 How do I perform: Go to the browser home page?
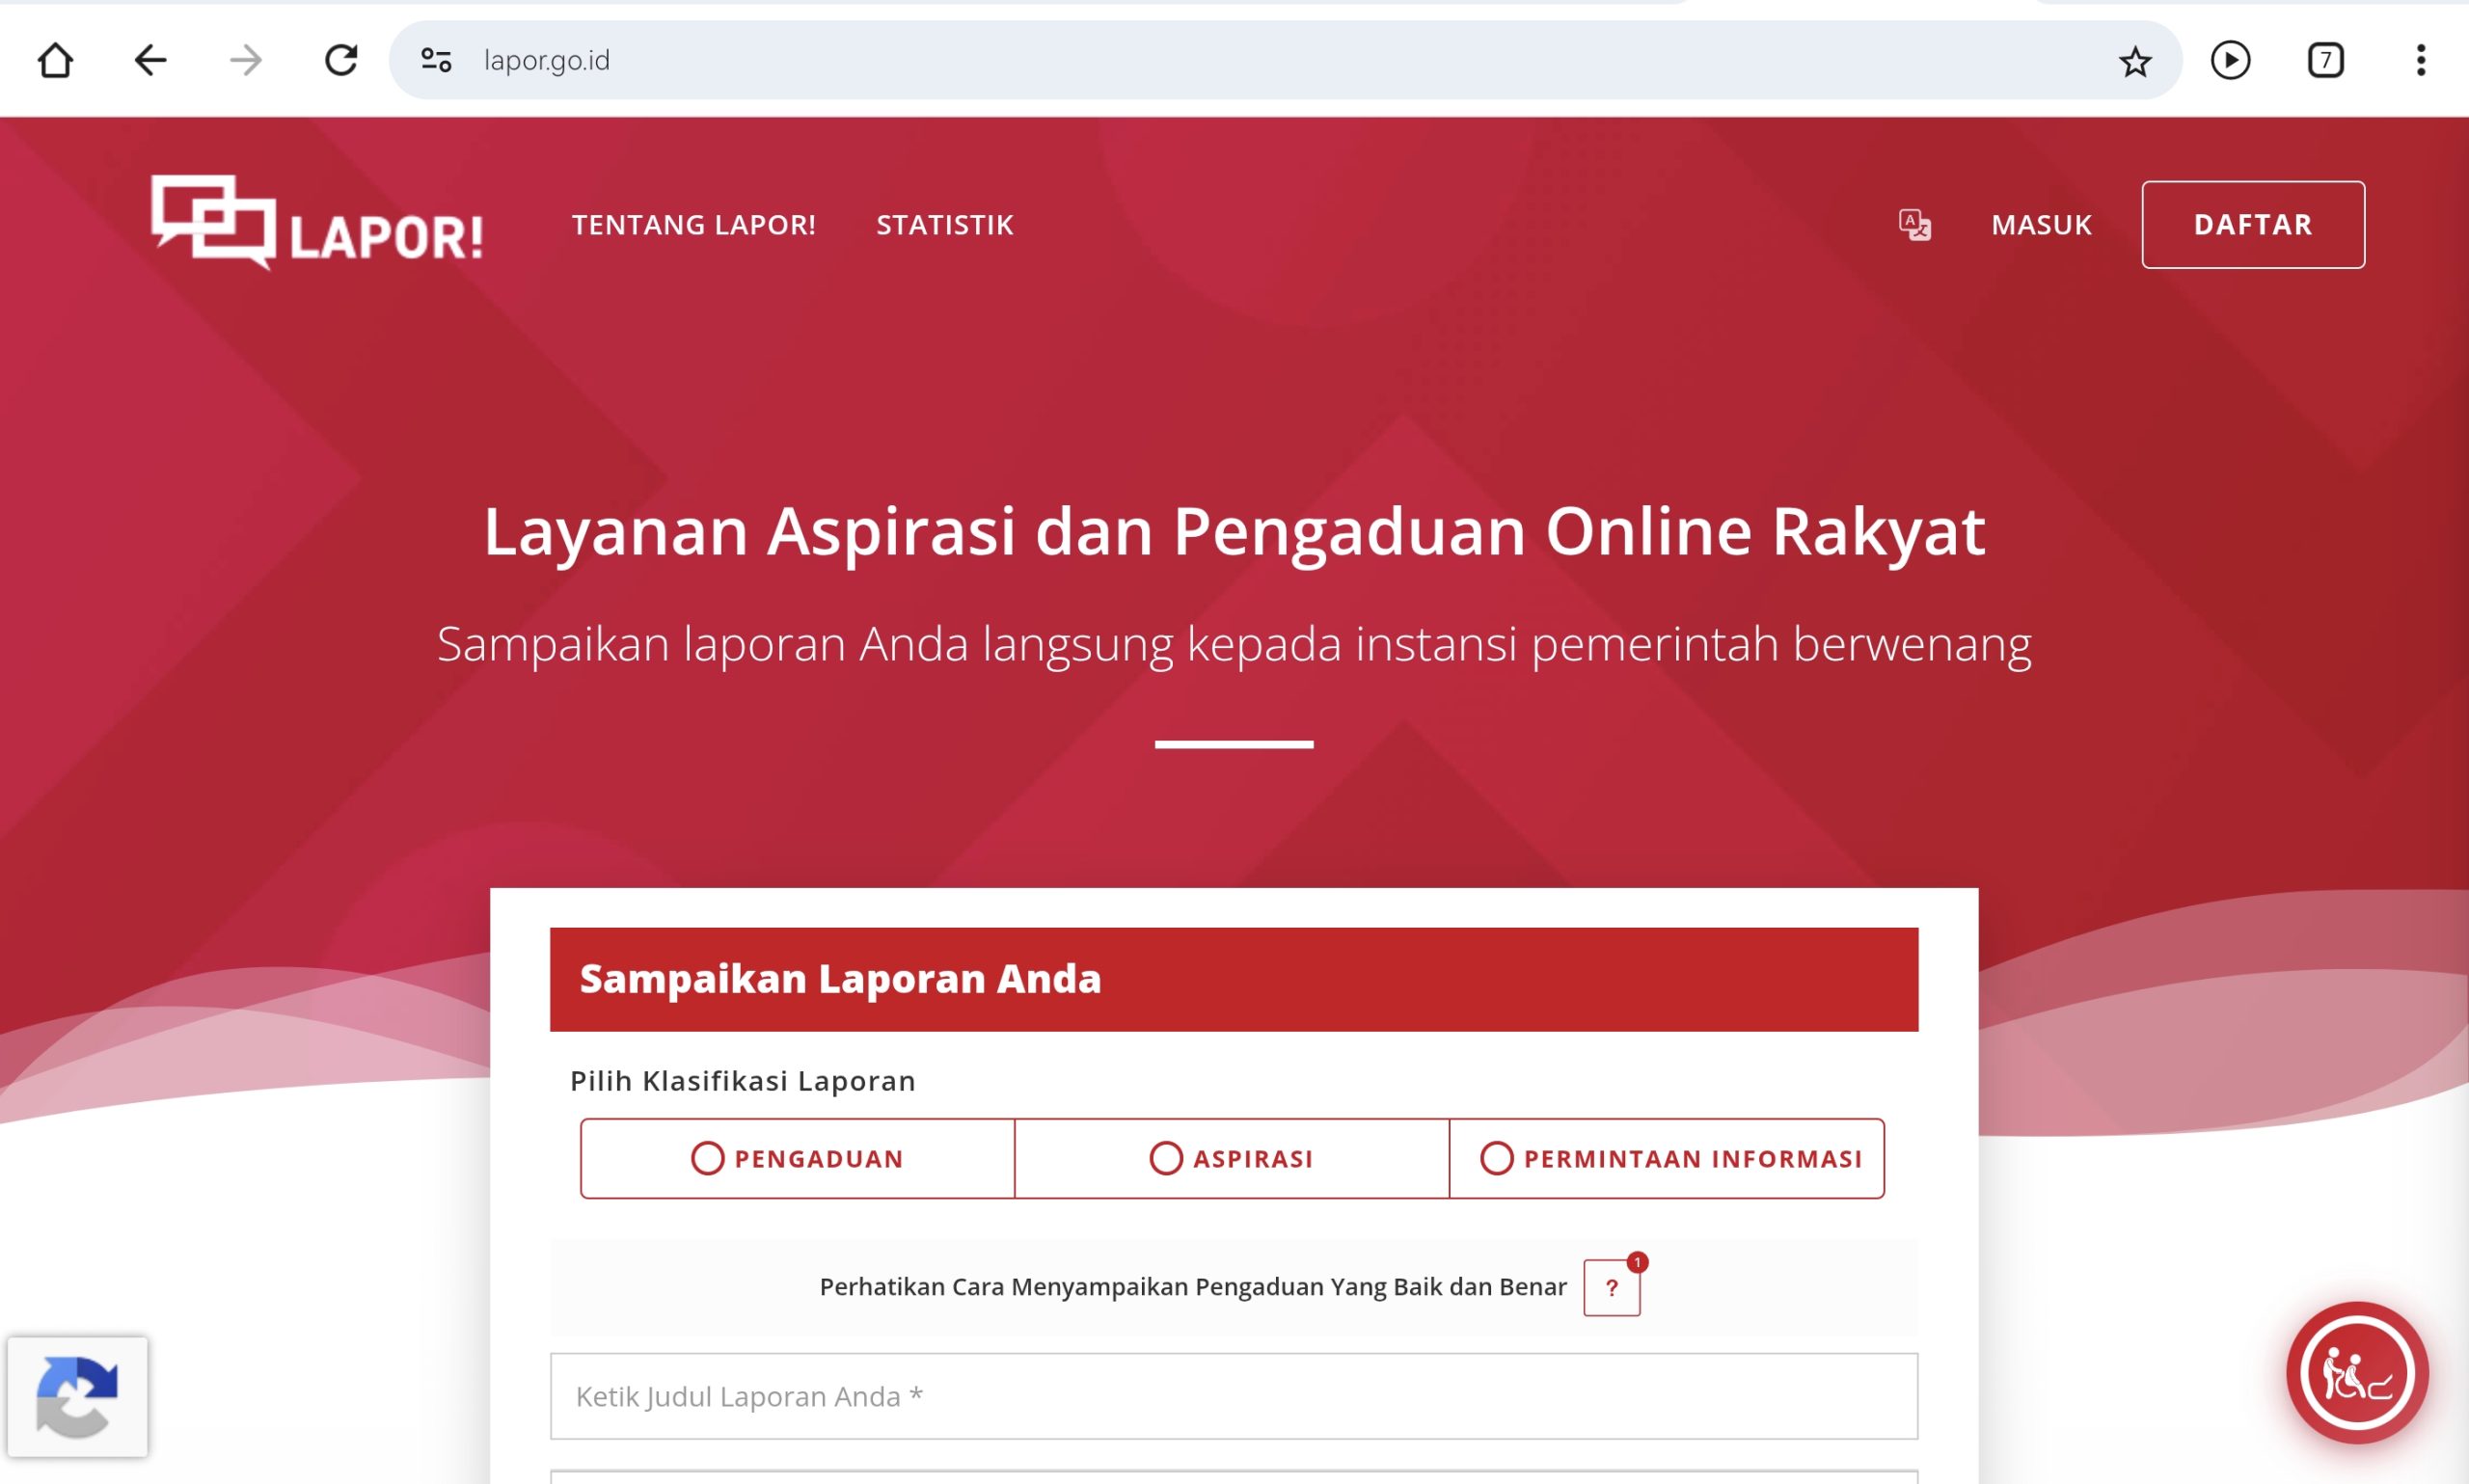pos(55,60)
